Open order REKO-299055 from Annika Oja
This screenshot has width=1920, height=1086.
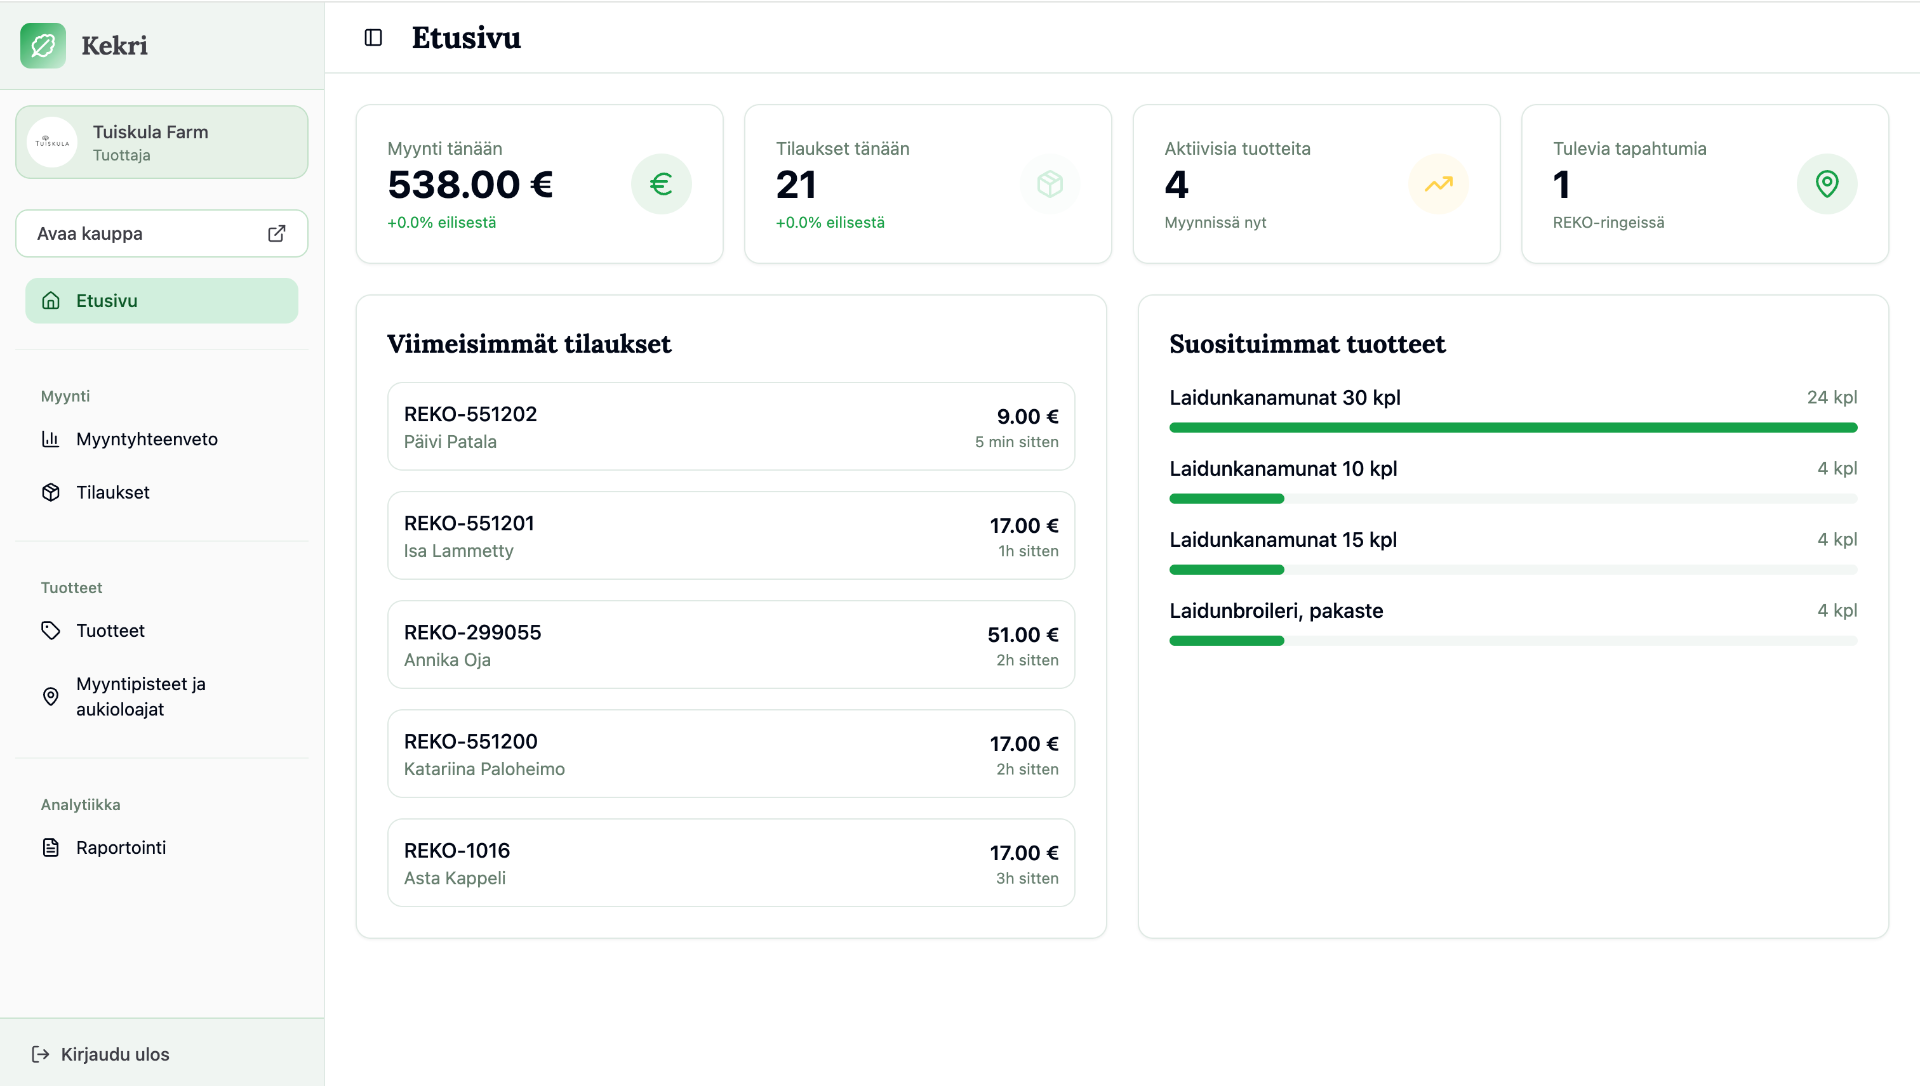tap(731, 645)
